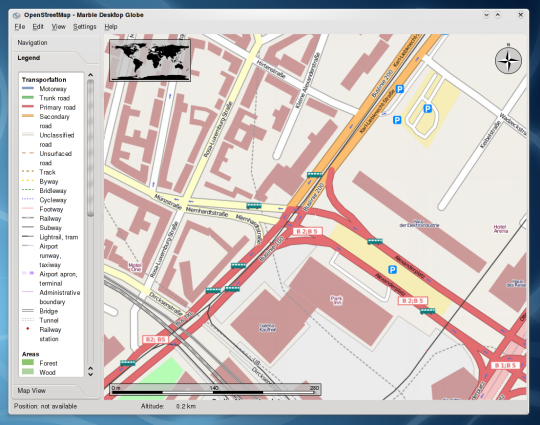Screen dimensions: 540x425
Task: Click the legend scrollbar thumb
Action: (x=91, y=148)
